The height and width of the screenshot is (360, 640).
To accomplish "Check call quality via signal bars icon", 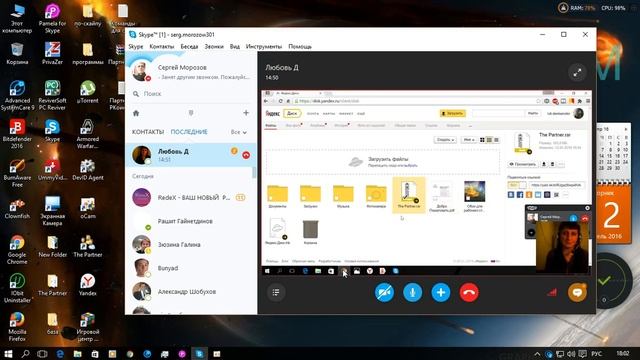I will pos(552,292).
